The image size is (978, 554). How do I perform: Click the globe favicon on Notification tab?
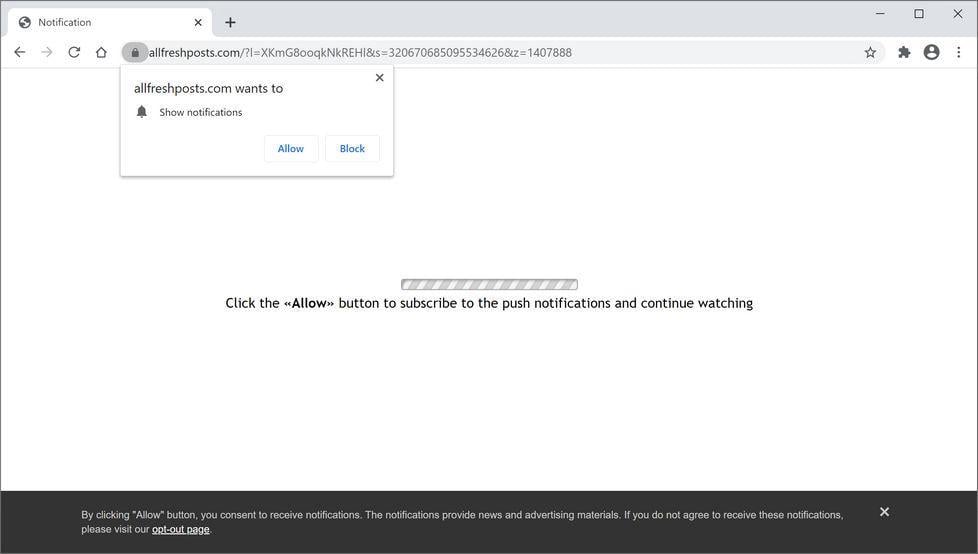tap(25, 22)
